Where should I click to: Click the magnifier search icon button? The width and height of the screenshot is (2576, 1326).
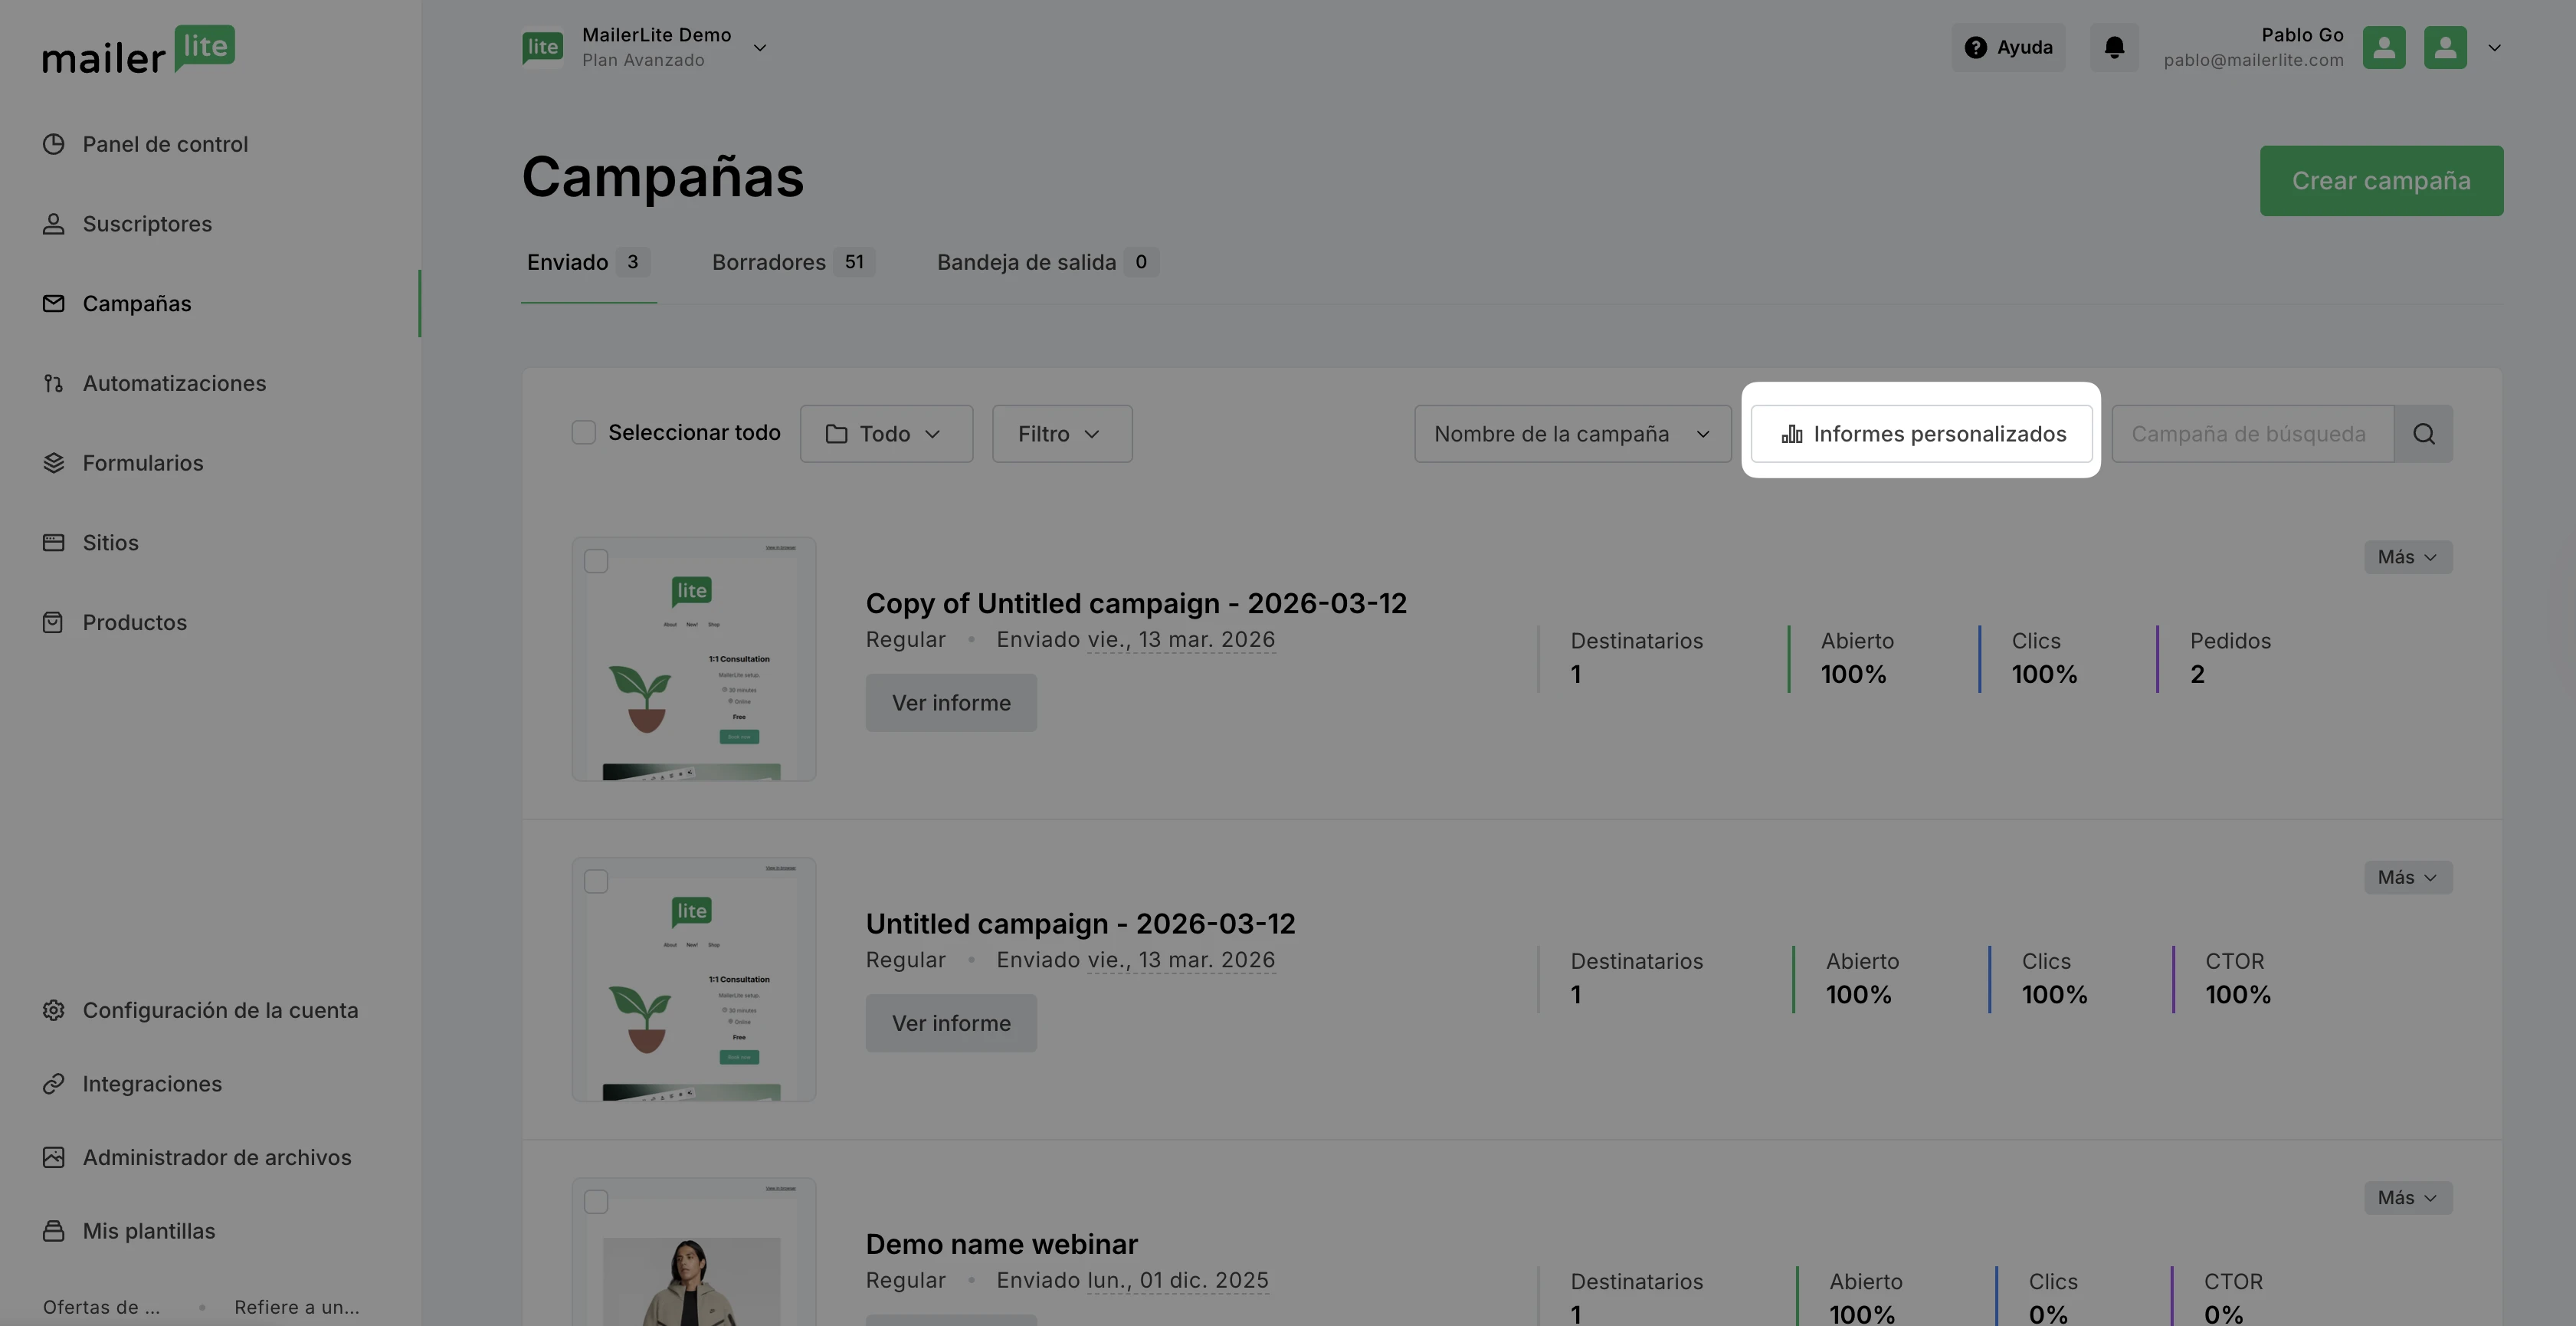(2423, 434)
